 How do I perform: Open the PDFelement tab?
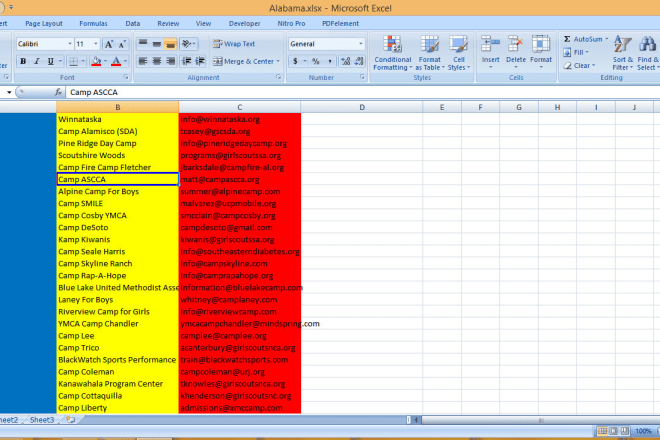coord(340,24)
